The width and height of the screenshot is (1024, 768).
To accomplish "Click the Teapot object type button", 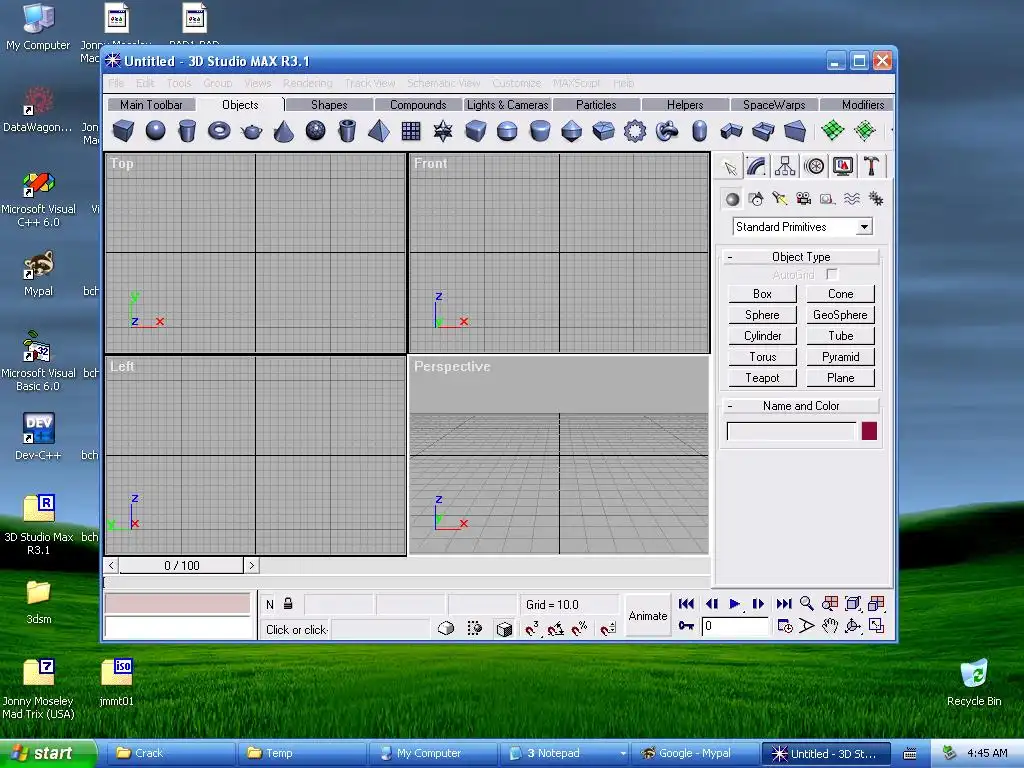I will [x=762, y=377].
